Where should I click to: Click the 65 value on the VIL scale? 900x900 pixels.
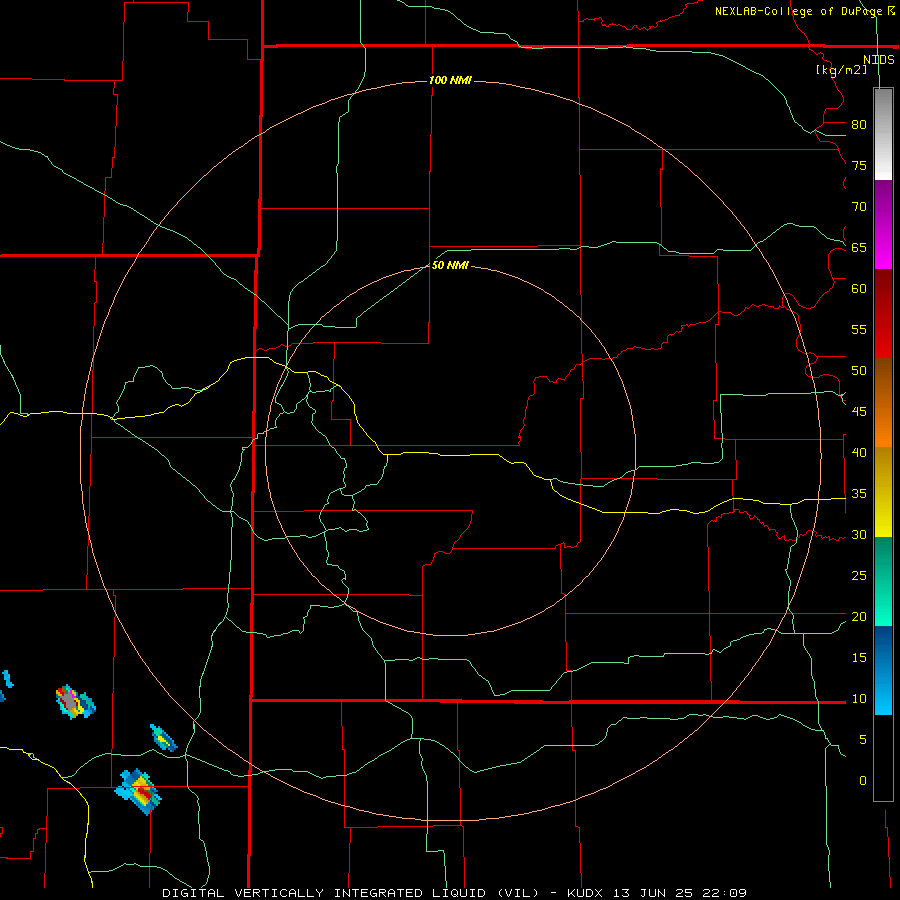click(859, 248)
